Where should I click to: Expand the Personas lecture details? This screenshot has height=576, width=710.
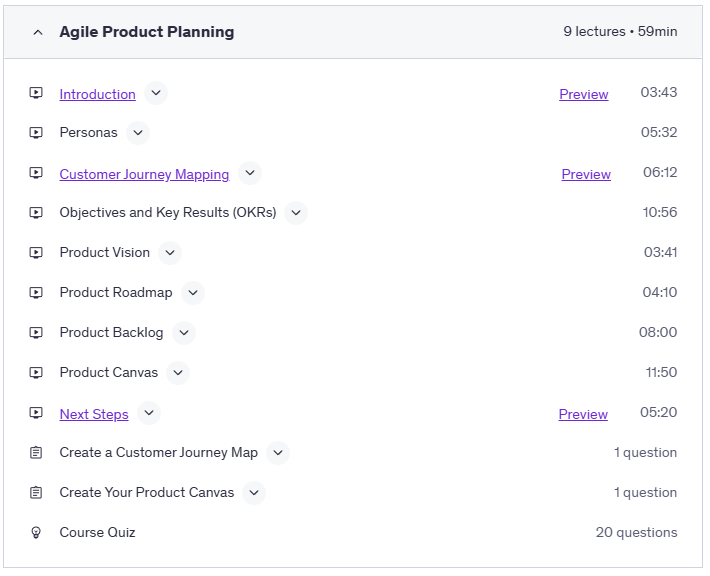pos(138,133)
